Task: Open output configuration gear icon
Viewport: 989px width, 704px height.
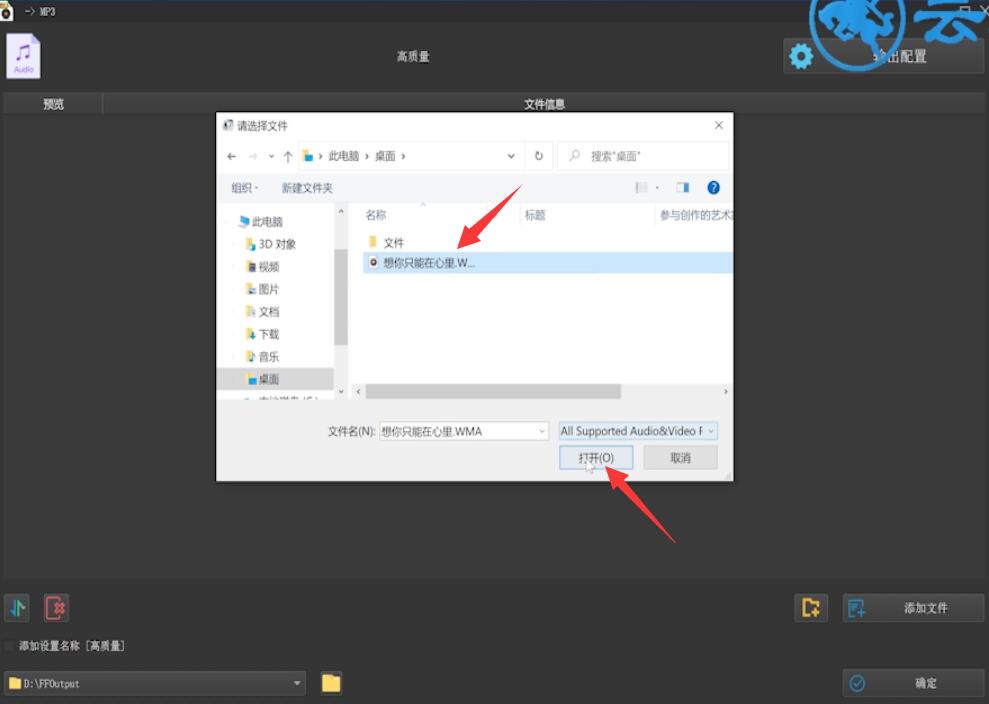Action: pyautogui.click(x=801, y=57)
